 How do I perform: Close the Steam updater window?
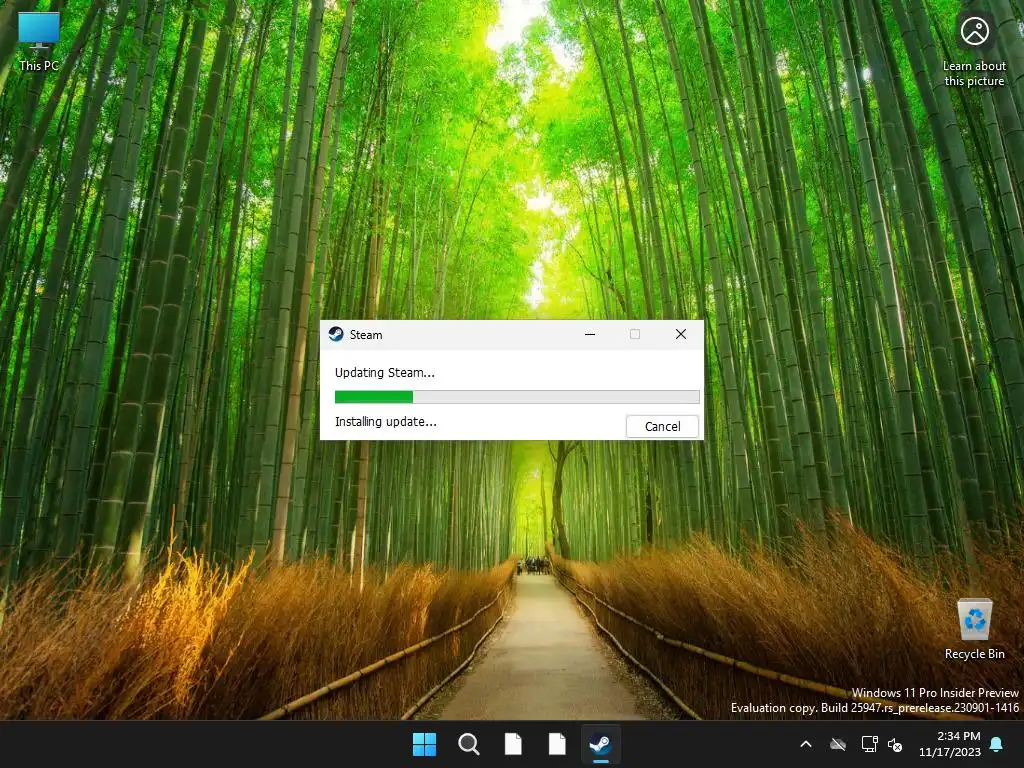(x=680, y=334)
